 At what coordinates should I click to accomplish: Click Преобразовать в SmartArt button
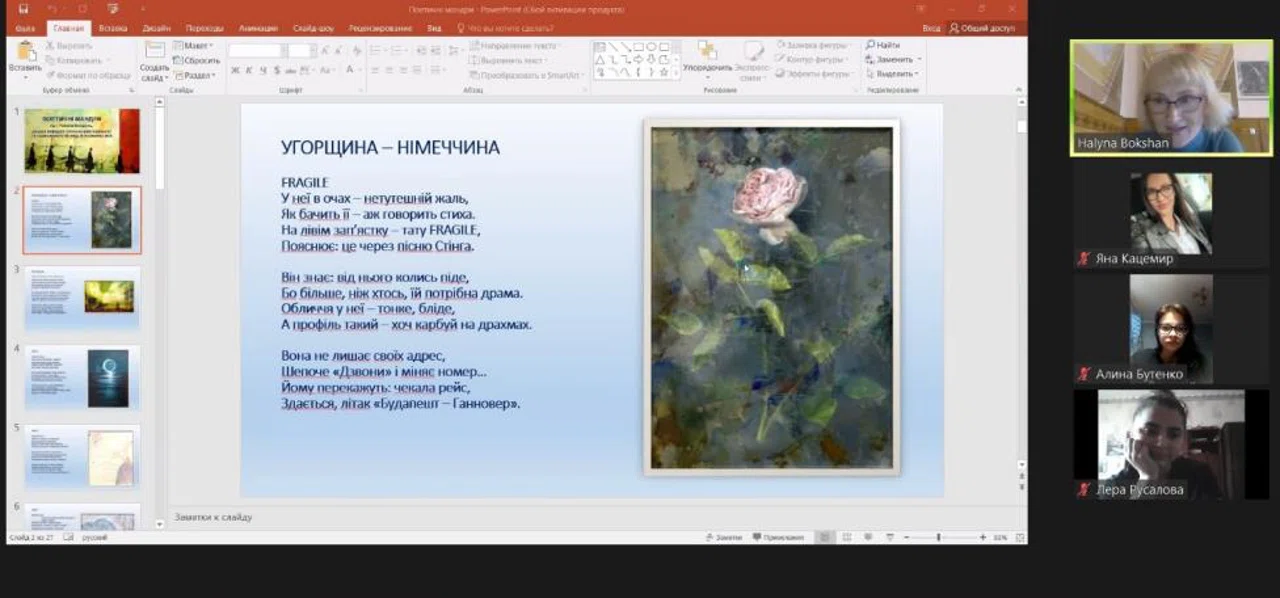click(524, 75)
